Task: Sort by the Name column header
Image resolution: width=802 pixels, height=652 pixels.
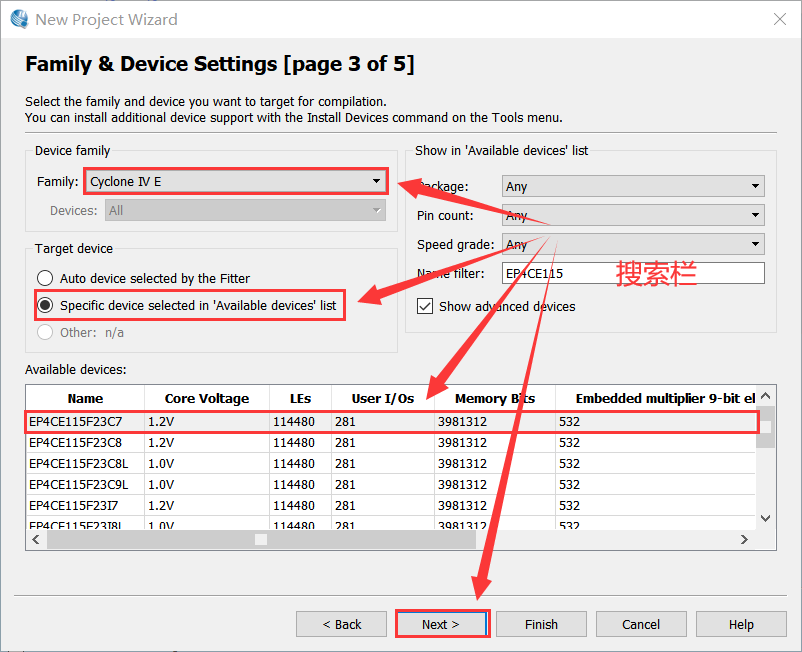Action: pyautogui.click(x=85, y=398)
